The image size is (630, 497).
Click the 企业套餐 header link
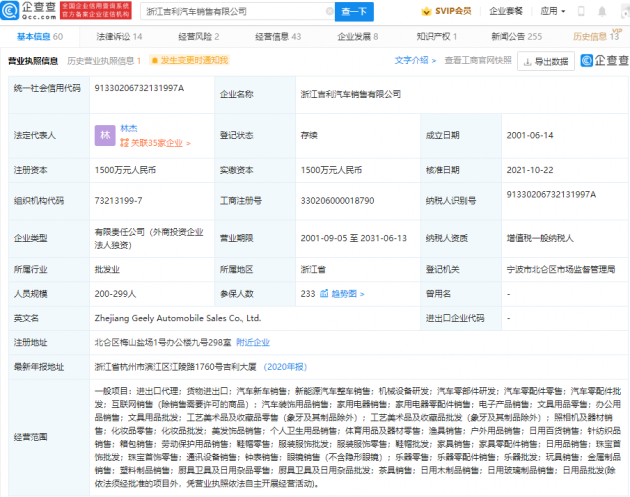[x=505, y=12]
